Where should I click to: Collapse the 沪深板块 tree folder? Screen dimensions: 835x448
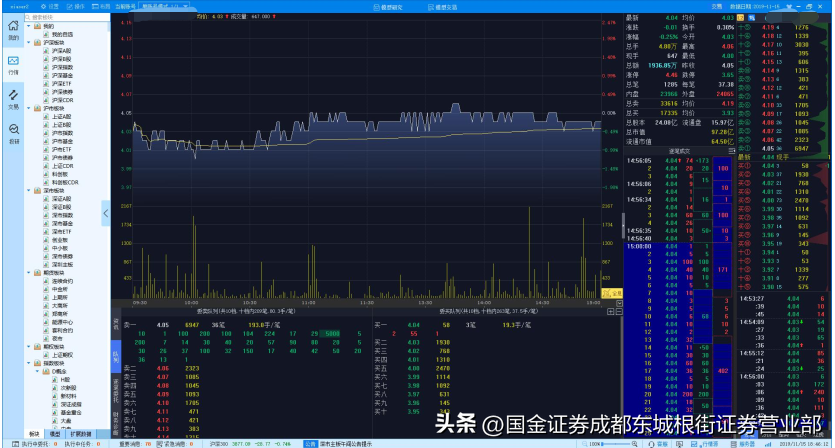click(29, 43)
